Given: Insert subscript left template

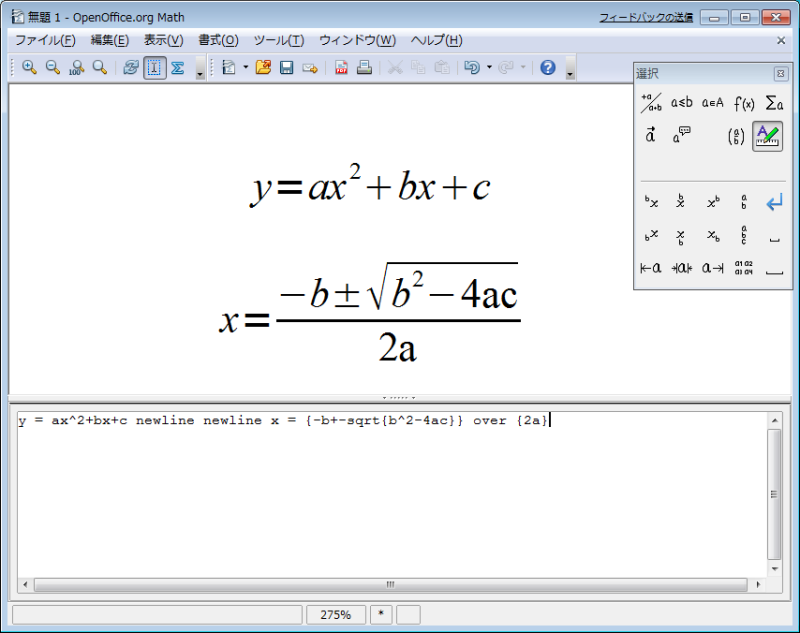Looking at the screenshot, I should [651, 235].
